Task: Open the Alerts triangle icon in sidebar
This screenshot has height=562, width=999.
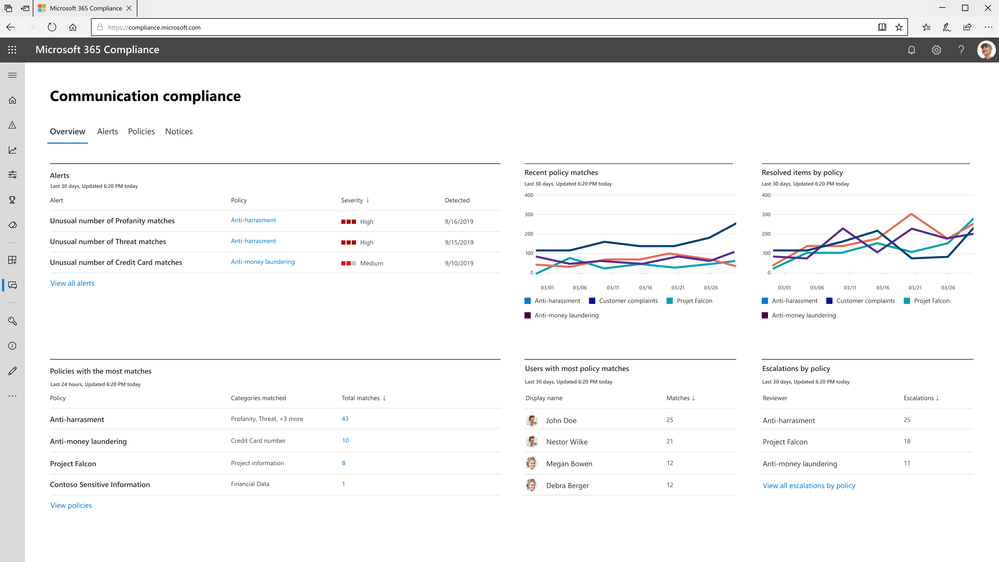Action: 12,125
